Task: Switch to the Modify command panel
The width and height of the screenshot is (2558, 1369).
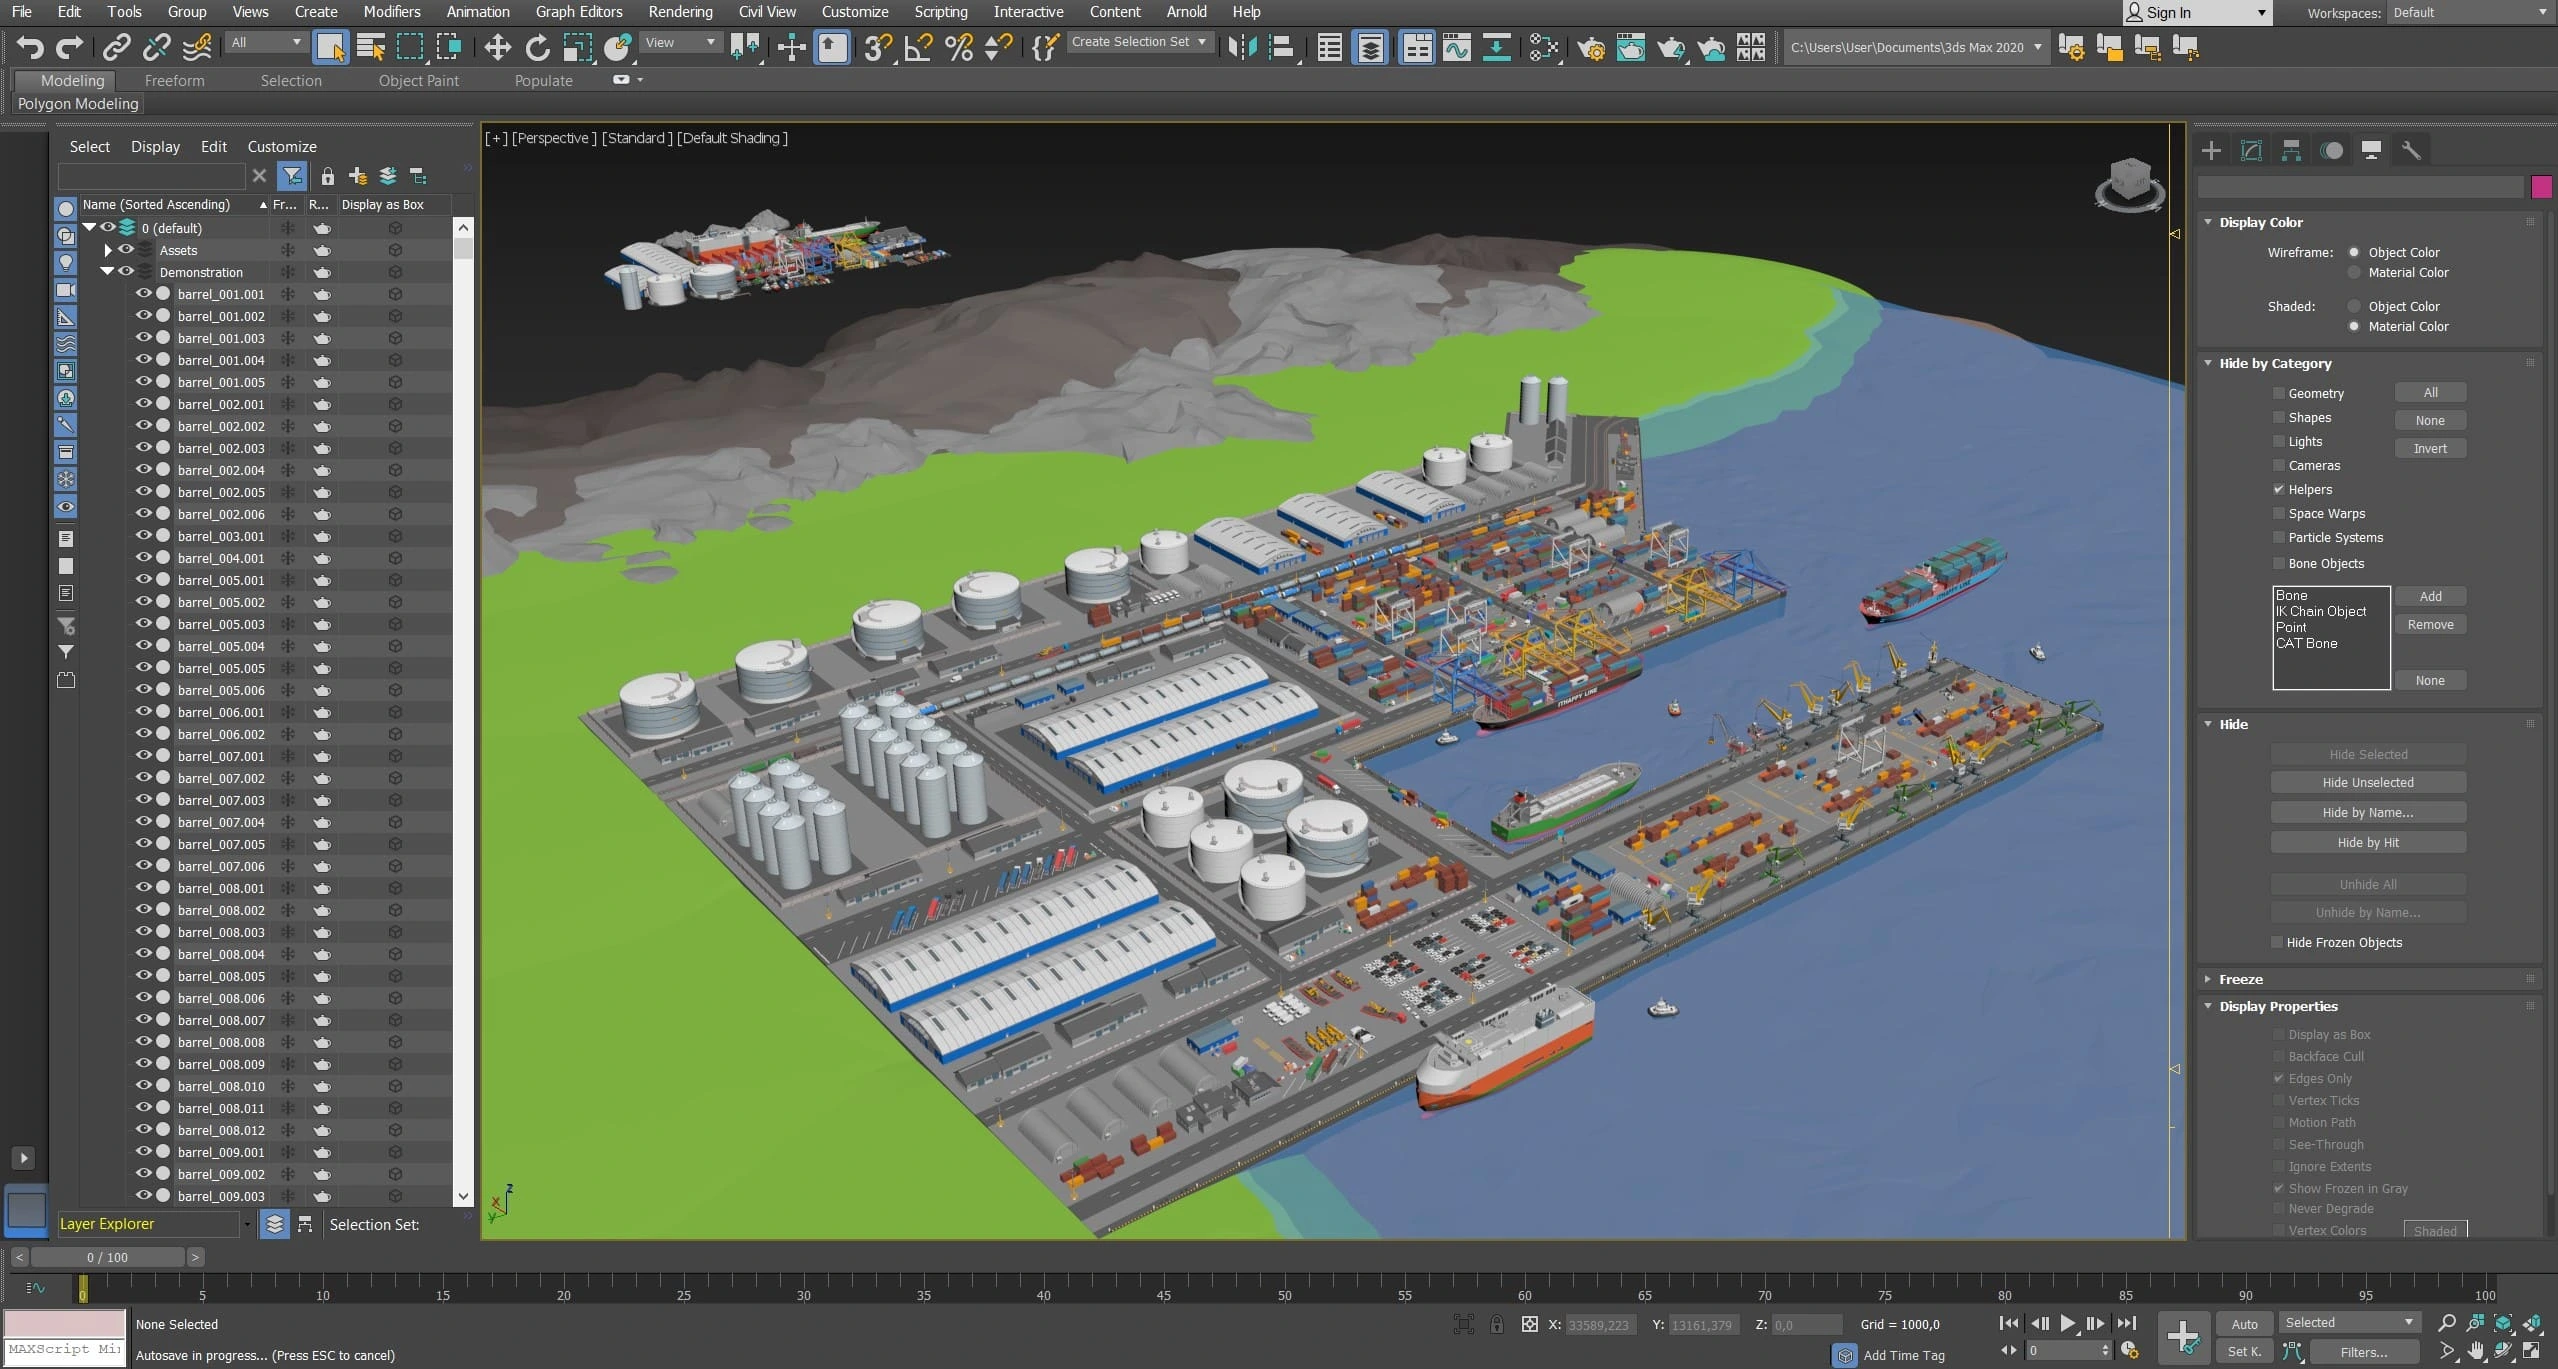Action: pos(2251,150)
